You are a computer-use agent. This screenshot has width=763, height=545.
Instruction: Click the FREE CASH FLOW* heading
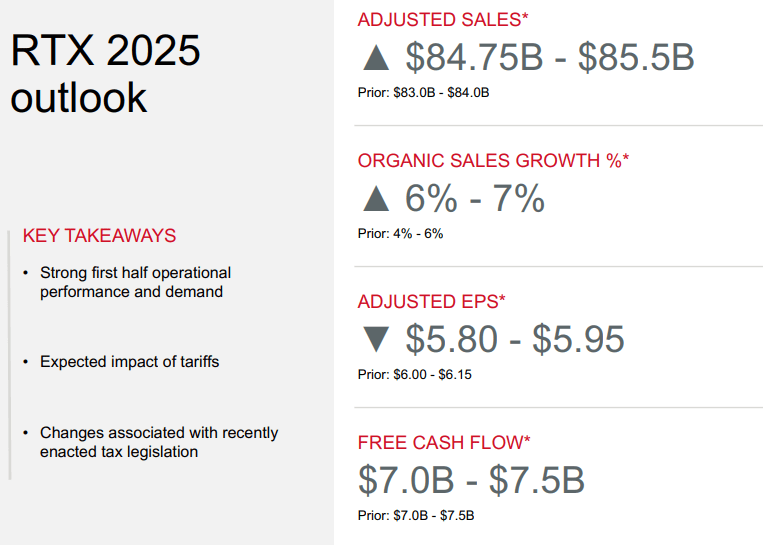pyautogui.click(x=444, y=442)
